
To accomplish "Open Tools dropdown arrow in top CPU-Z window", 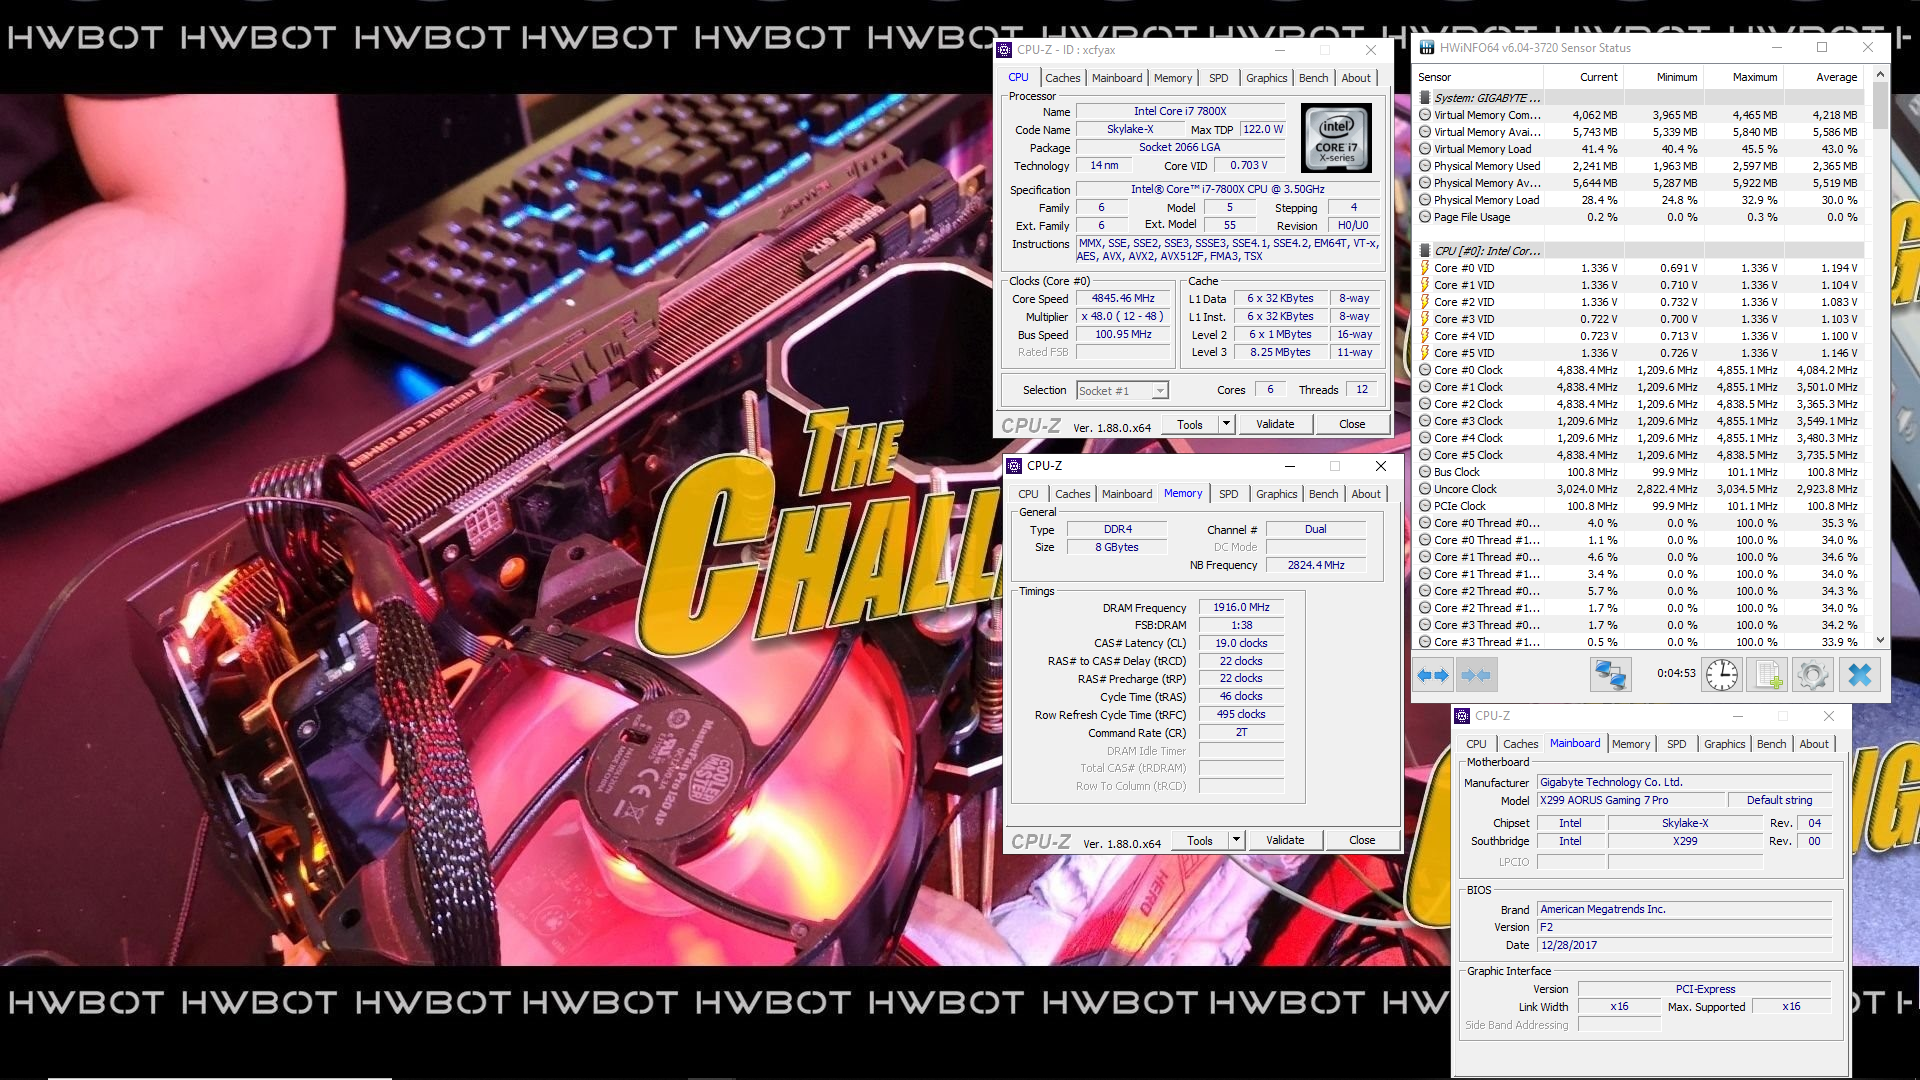I will pyautogui.click(x=1226, y=424).
